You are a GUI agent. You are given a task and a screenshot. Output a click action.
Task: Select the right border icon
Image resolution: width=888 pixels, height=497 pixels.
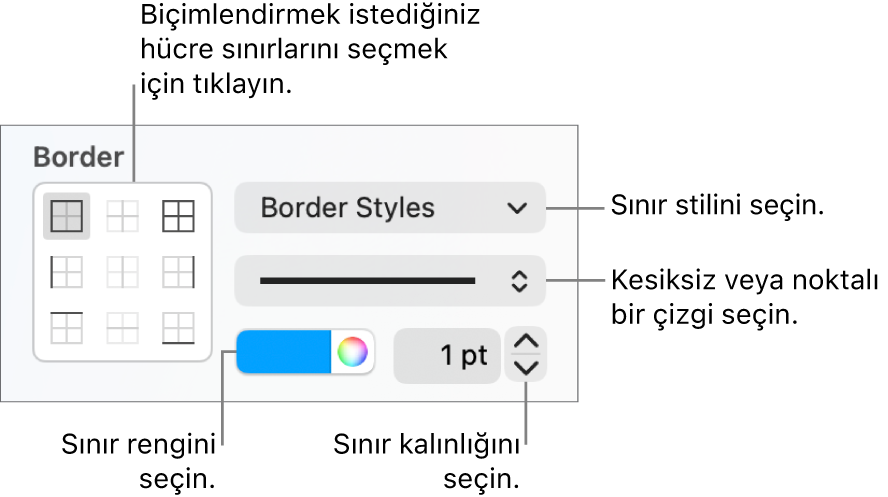coord(178,272)
